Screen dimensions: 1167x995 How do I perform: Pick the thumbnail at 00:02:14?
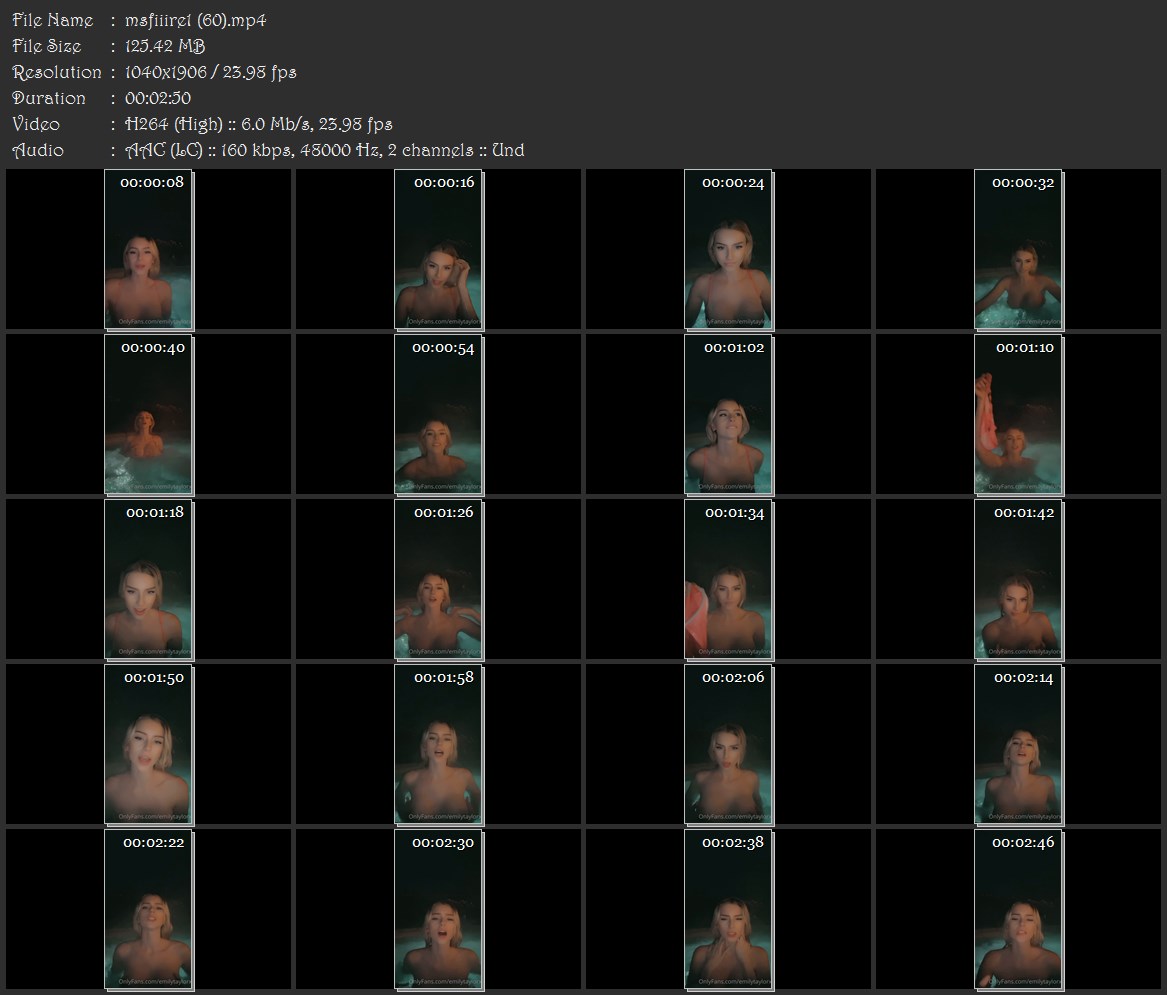[x=1019, y=745]
